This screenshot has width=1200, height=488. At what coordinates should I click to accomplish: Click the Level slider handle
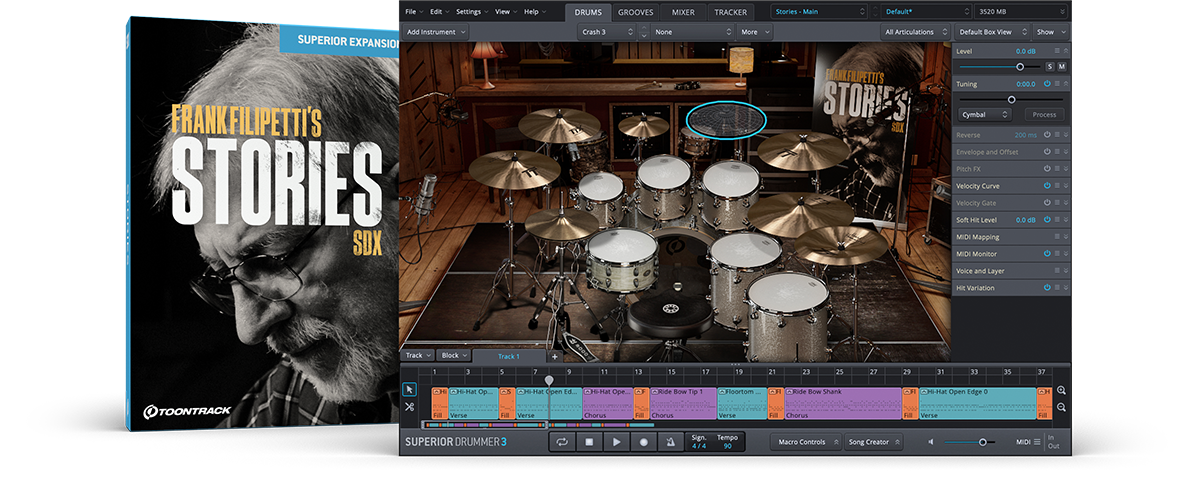[x=1020, y=66]
